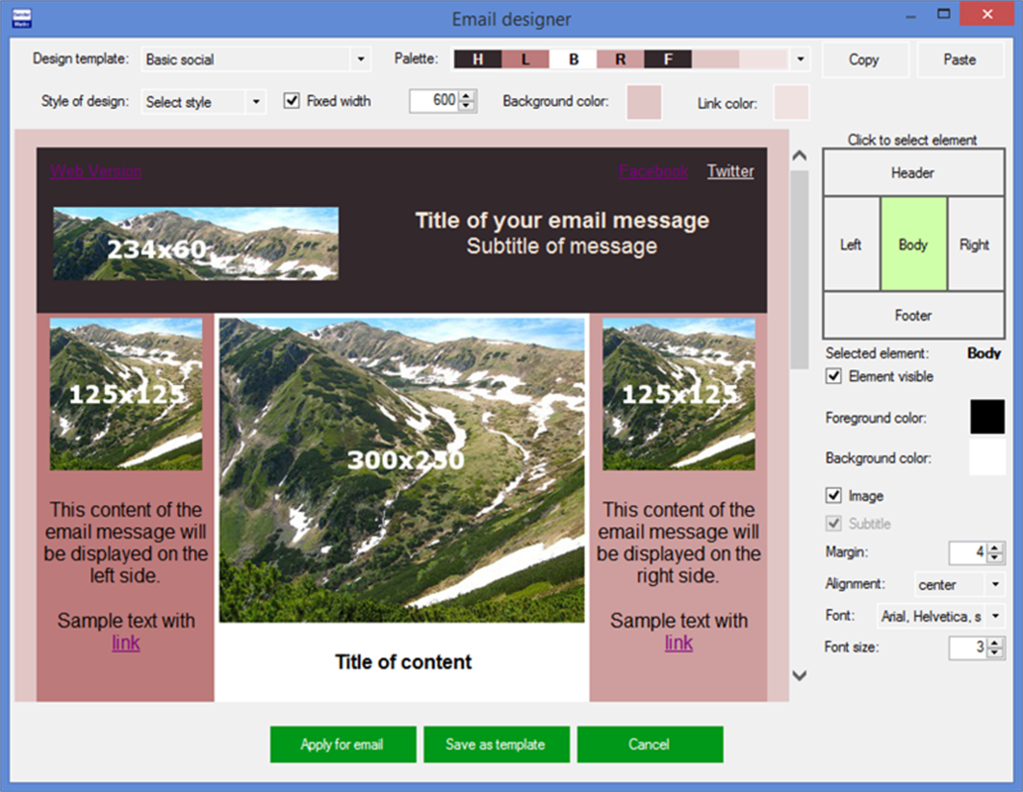
Task: Click the 234x60 header banner image
Action: 195,244
